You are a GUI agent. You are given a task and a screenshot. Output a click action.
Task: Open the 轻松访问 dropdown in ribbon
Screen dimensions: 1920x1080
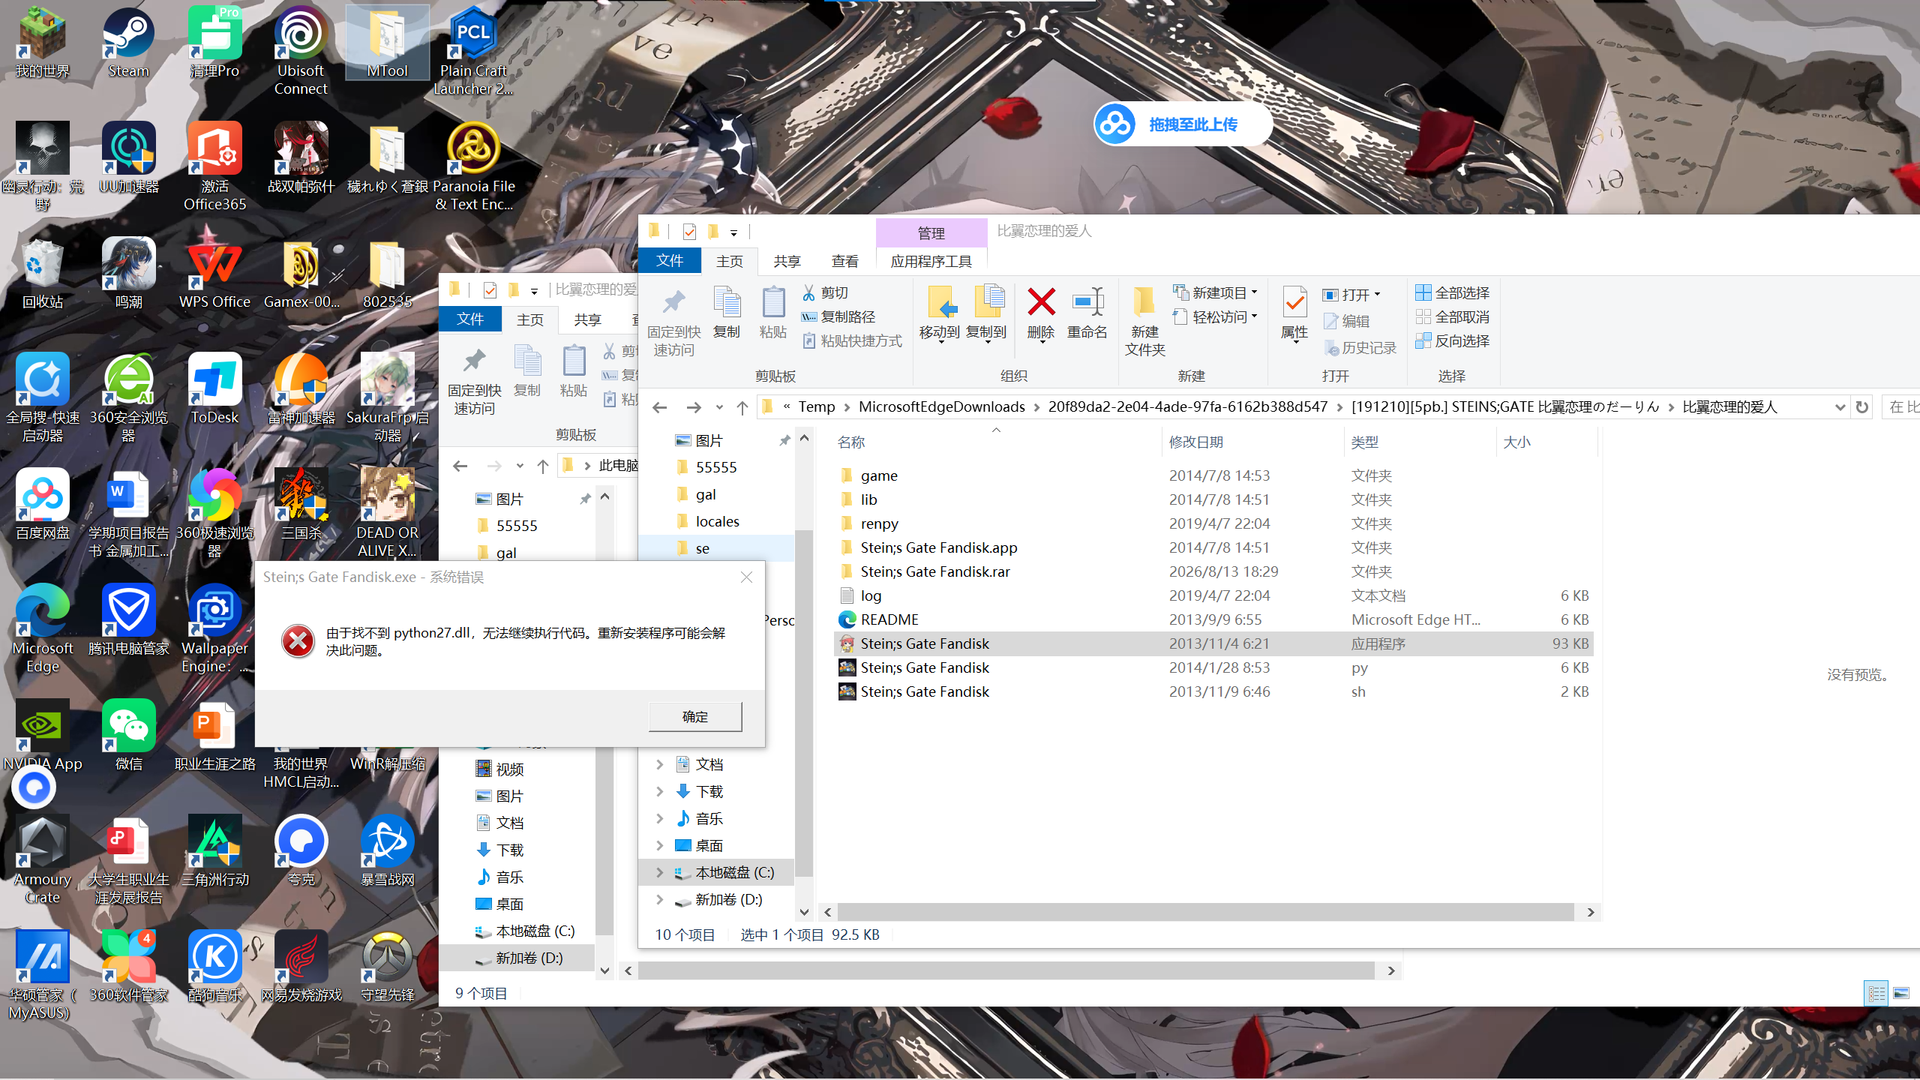[x=1215, y=317]
